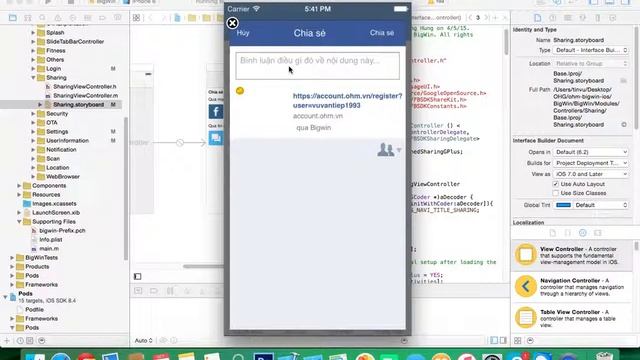Screen dimensions: 640x360
Task: Open the Issue navigator tab
Action: point(58,18)
